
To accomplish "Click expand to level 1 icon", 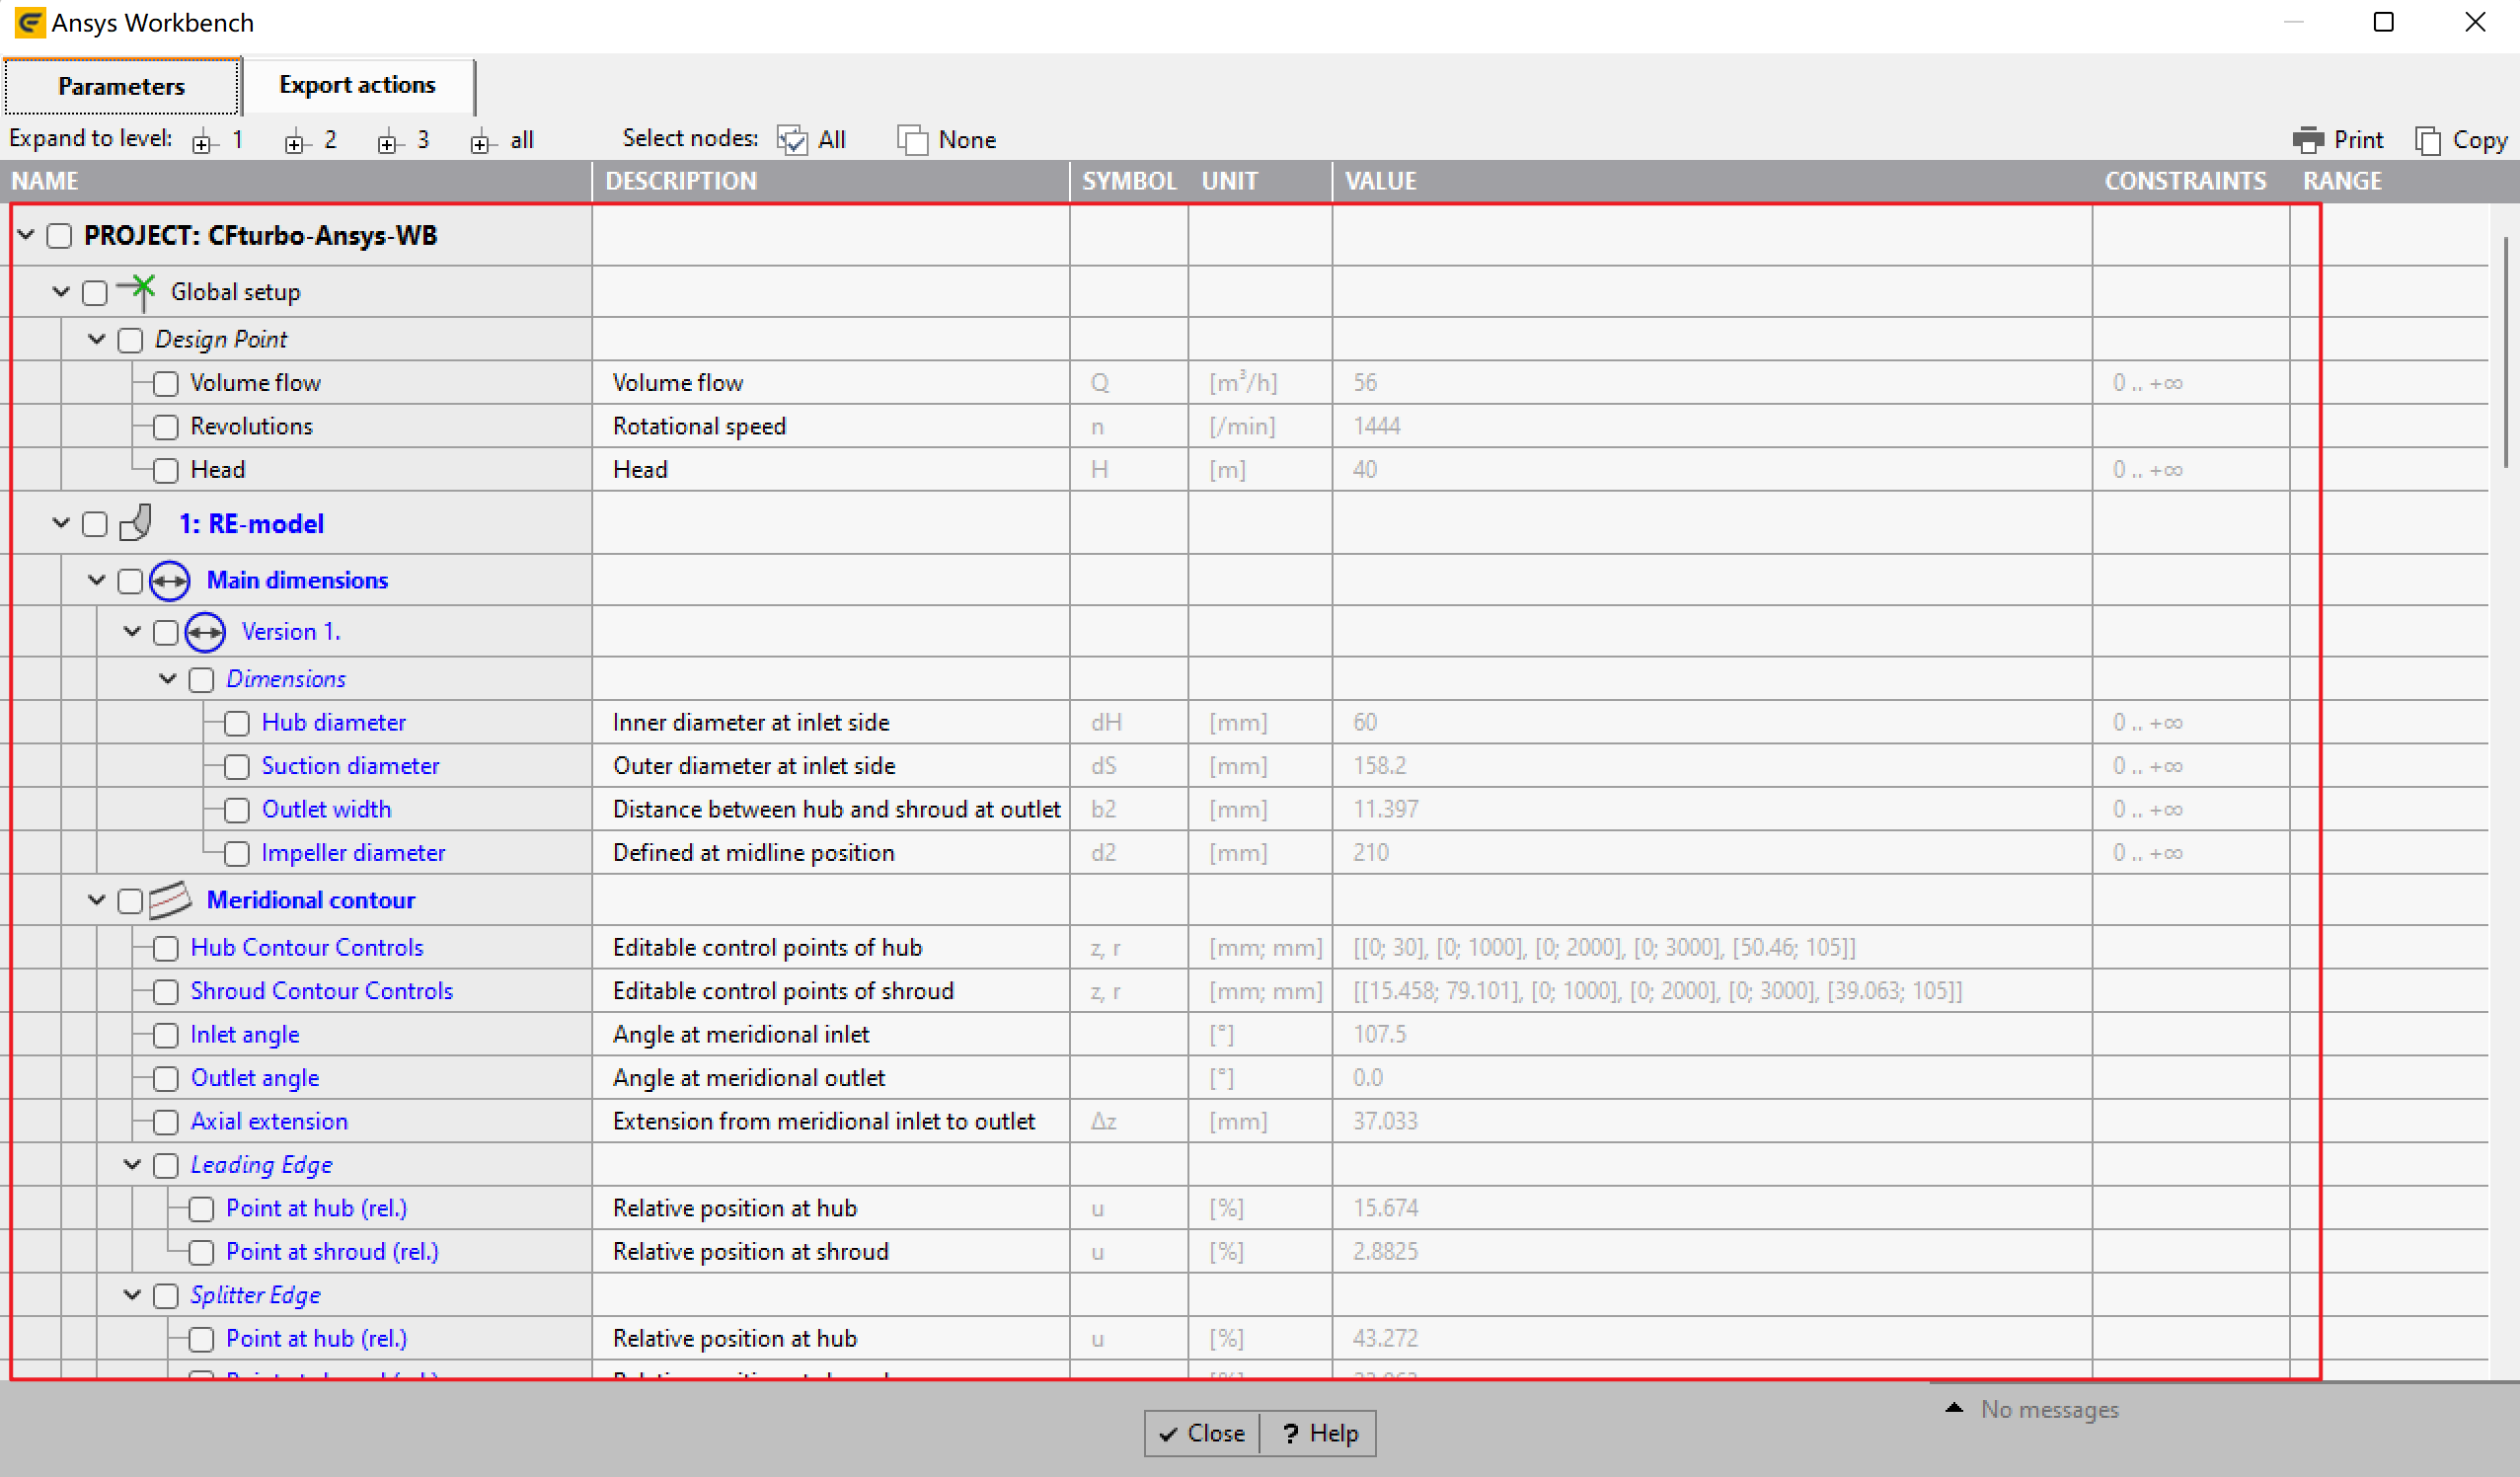I will click(203, 142).
